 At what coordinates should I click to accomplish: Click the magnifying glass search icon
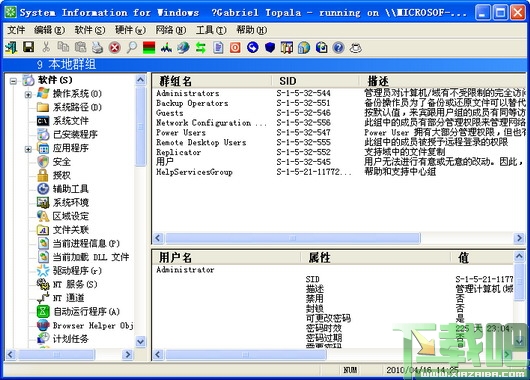pyautogui.click(x=132, y=48)
